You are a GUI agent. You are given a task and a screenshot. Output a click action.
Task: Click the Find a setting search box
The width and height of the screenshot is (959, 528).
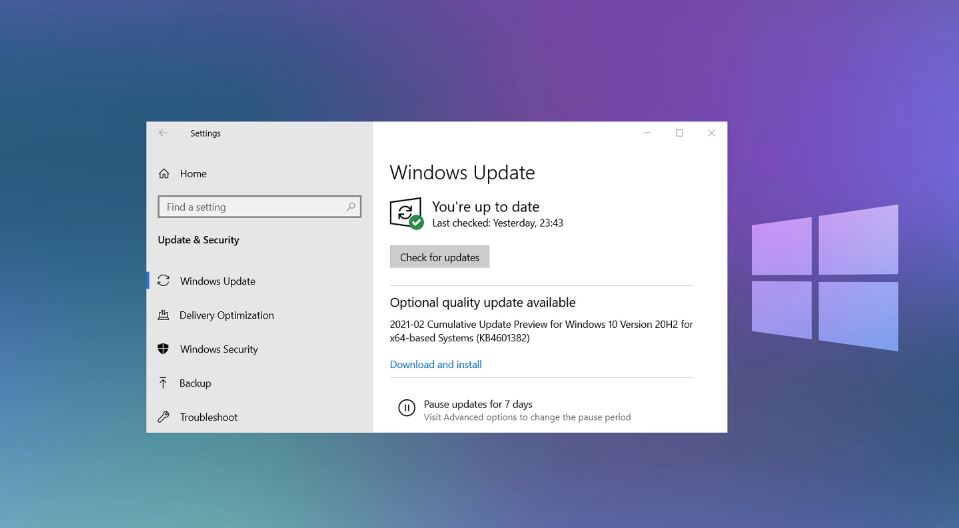tap(259, 207)
